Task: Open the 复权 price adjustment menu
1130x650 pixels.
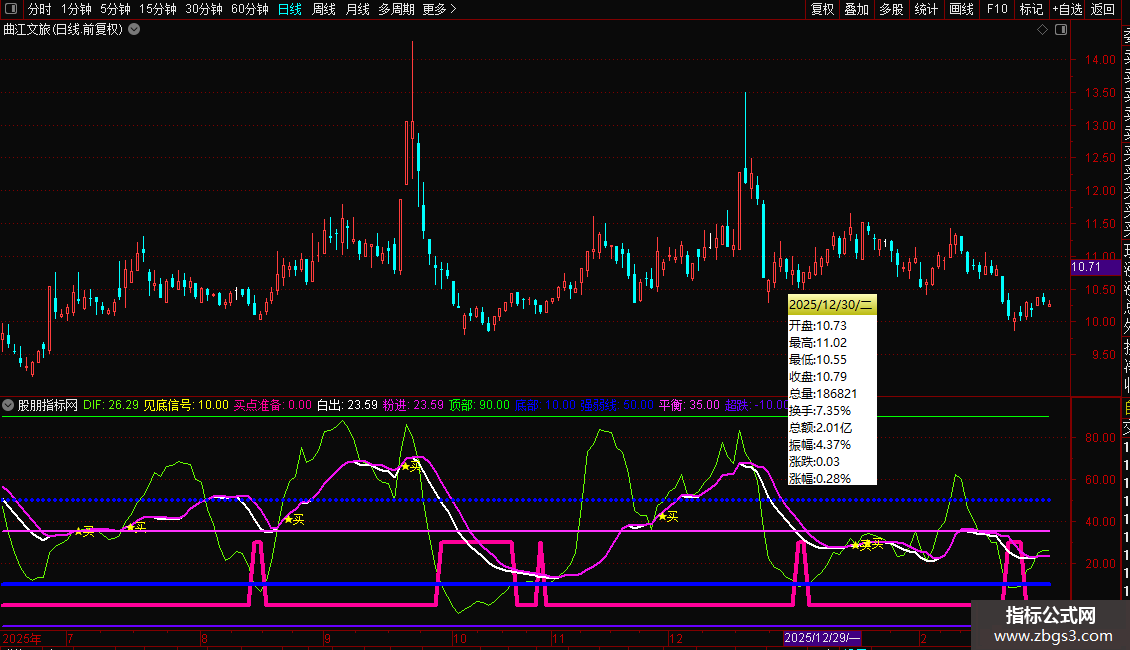Action: pos(822,9)
